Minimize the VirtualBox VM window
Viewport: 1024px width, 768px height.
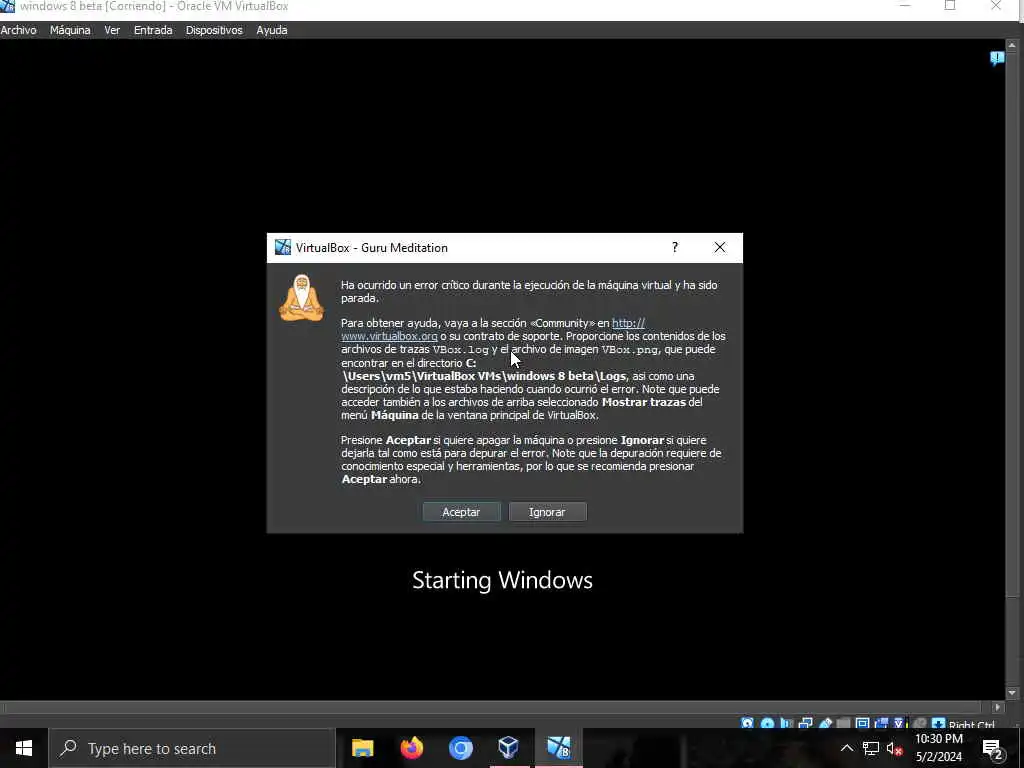pos(905,5)
